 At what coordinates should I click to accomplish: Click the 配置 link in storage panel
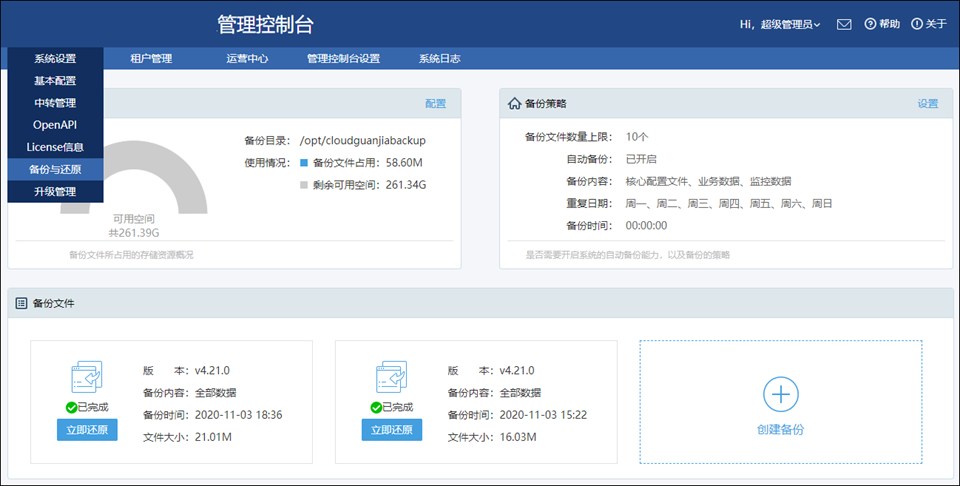click(x=435, y=103)
